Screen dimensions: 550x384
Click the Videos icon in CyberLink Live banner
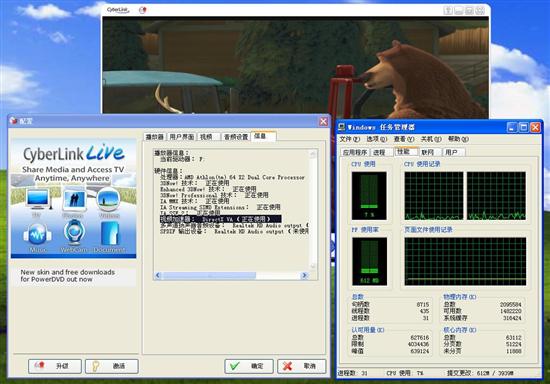pos(109,199)
